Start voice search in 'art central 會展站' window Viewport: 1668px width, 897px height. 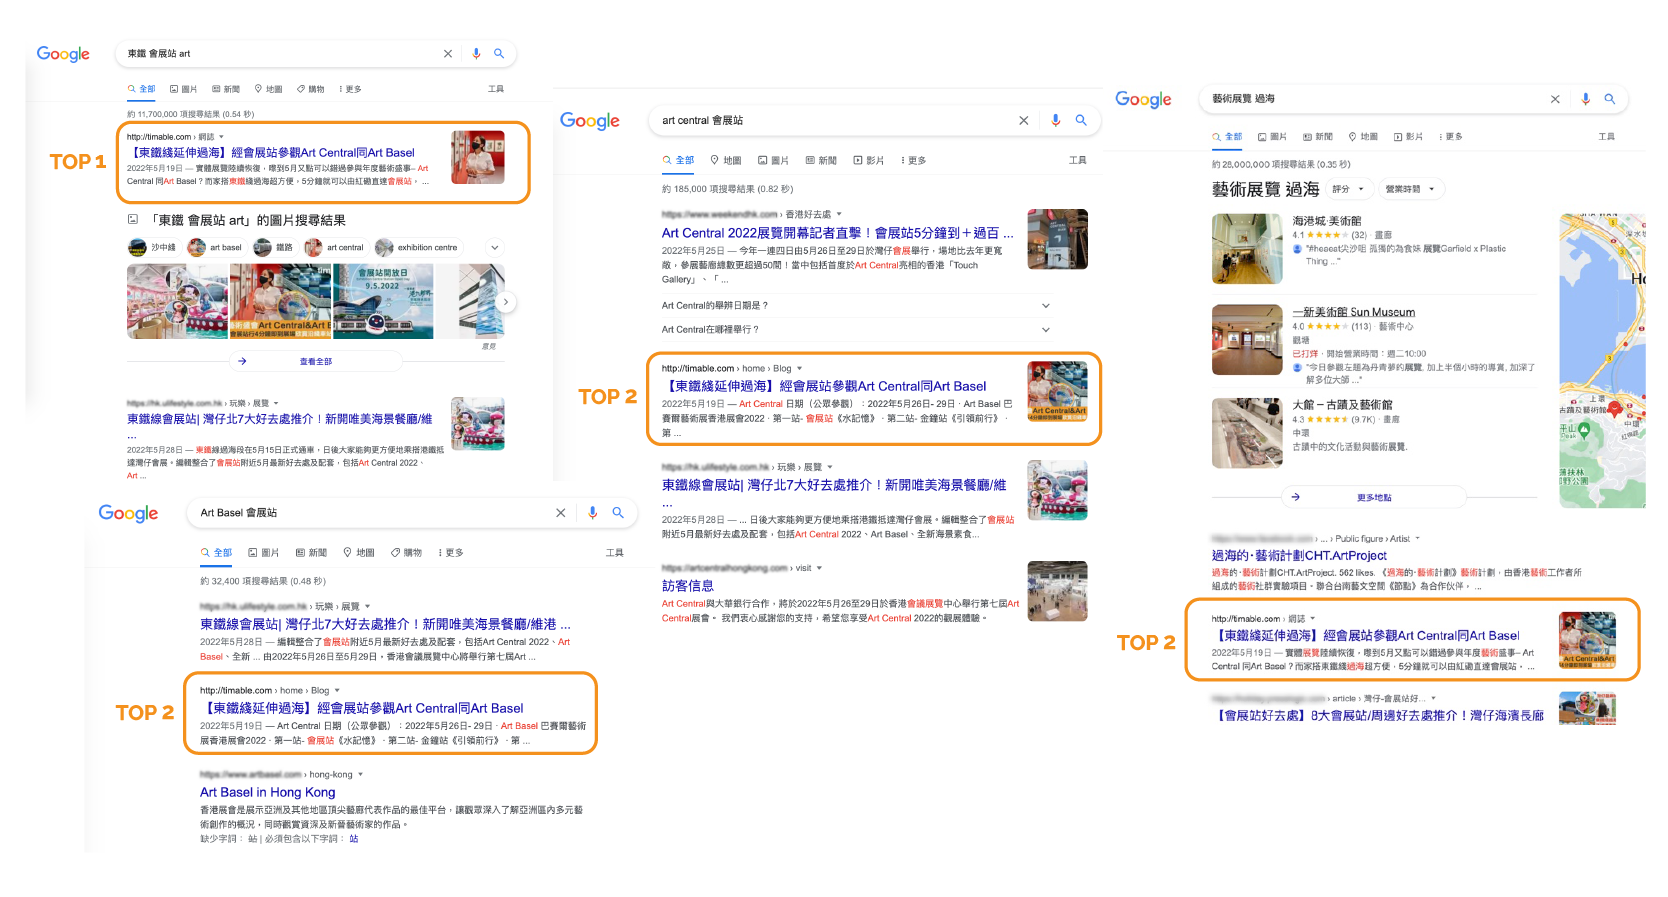[x=1056, y=120]
